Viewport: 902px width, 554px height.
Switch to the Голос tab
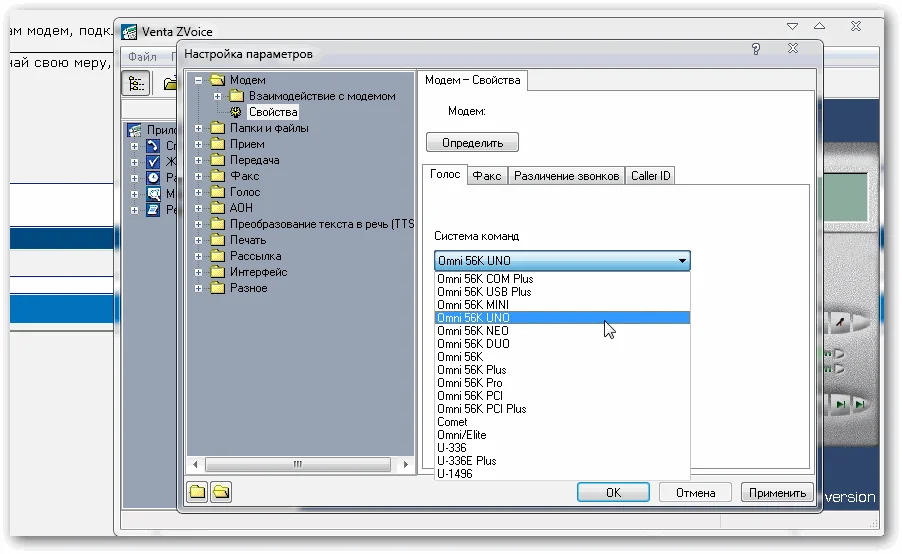[x=445, y=174]
